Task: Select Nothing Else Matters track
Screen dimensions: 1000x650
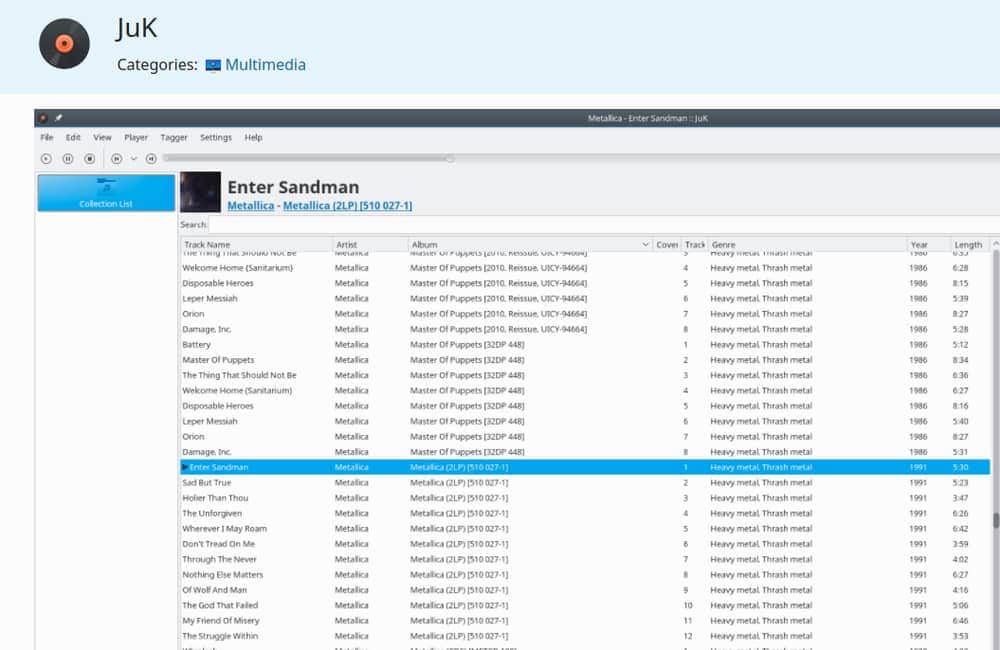Action: 585,575
